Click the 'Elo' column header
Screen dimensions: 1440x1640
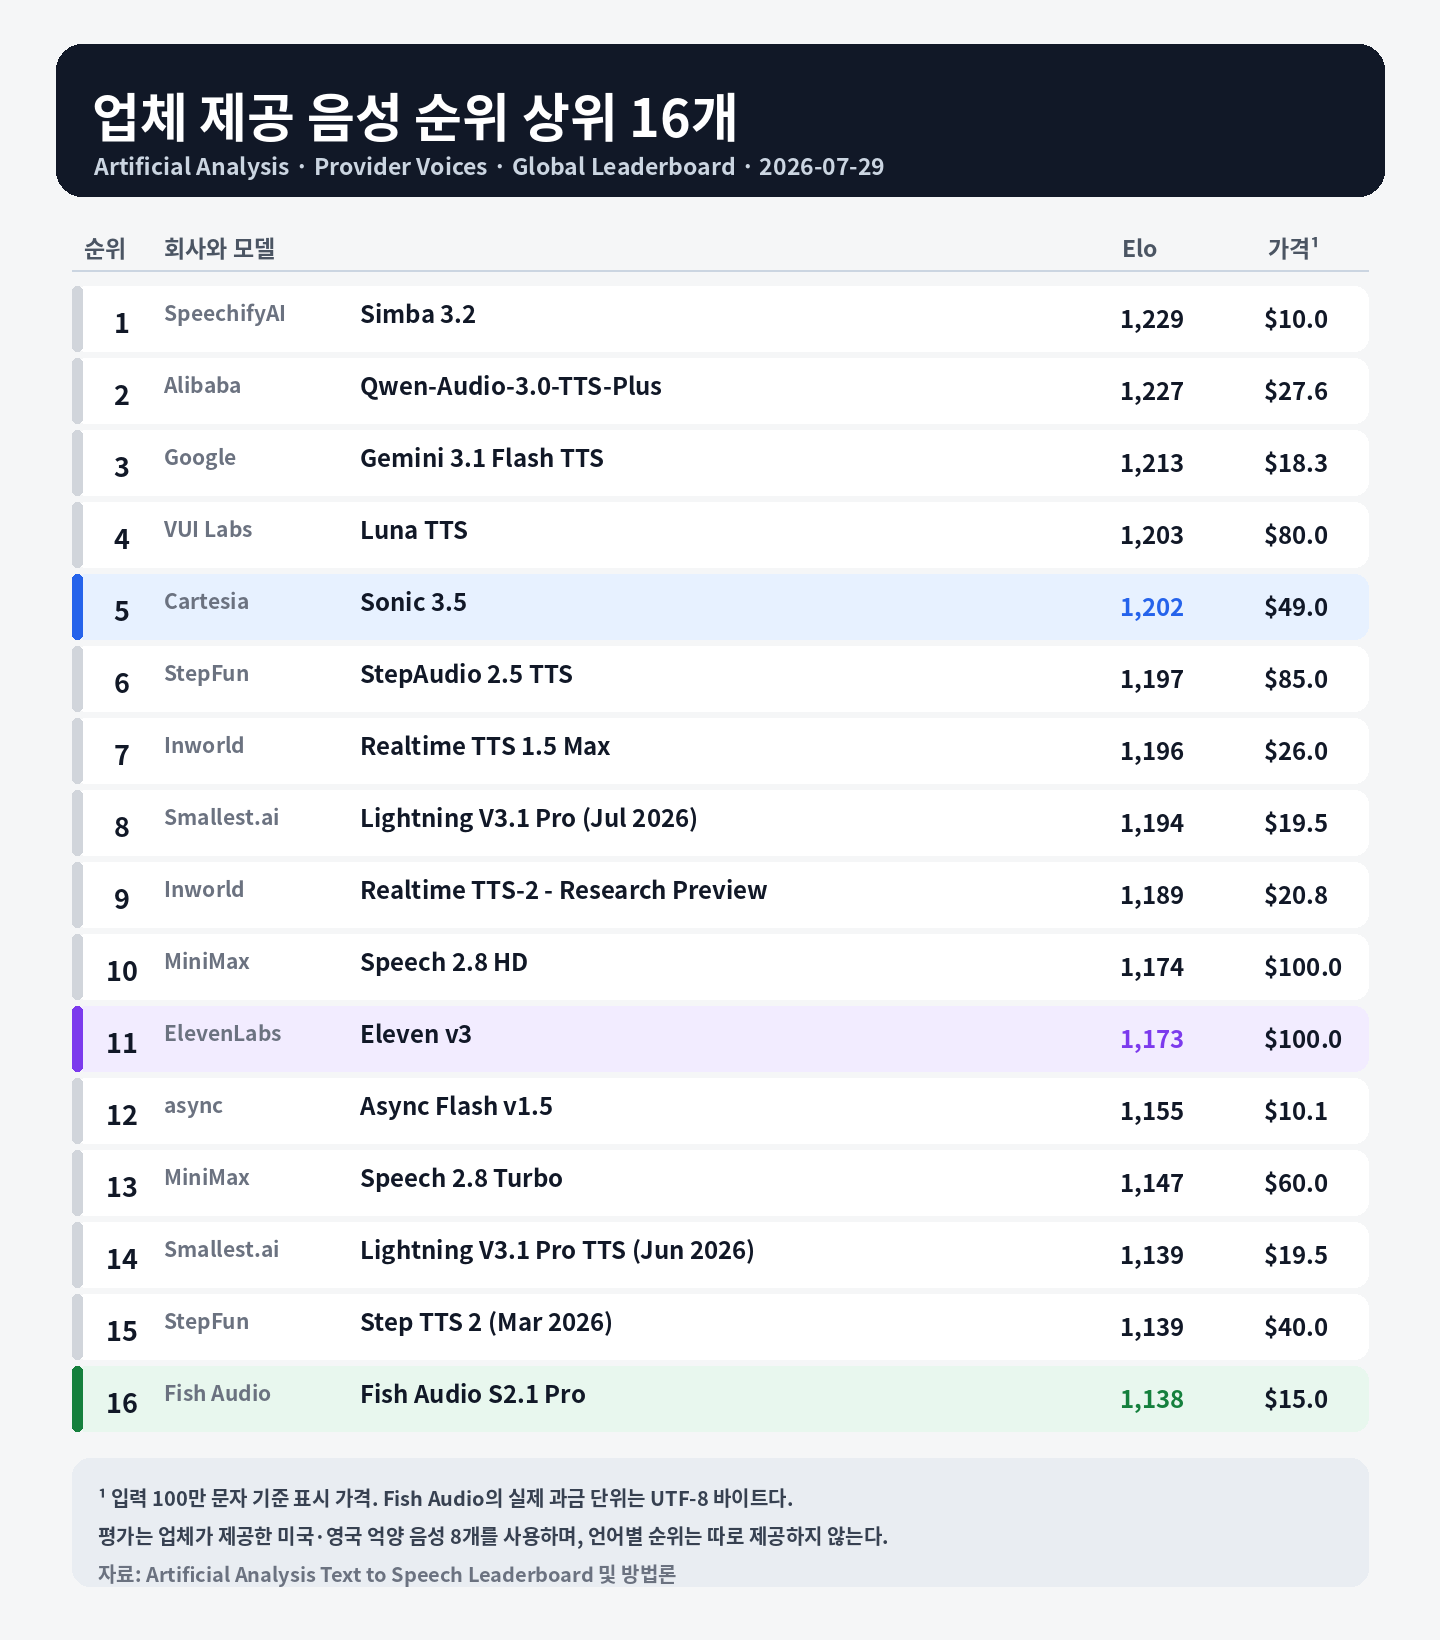[x=1139, y=249]
